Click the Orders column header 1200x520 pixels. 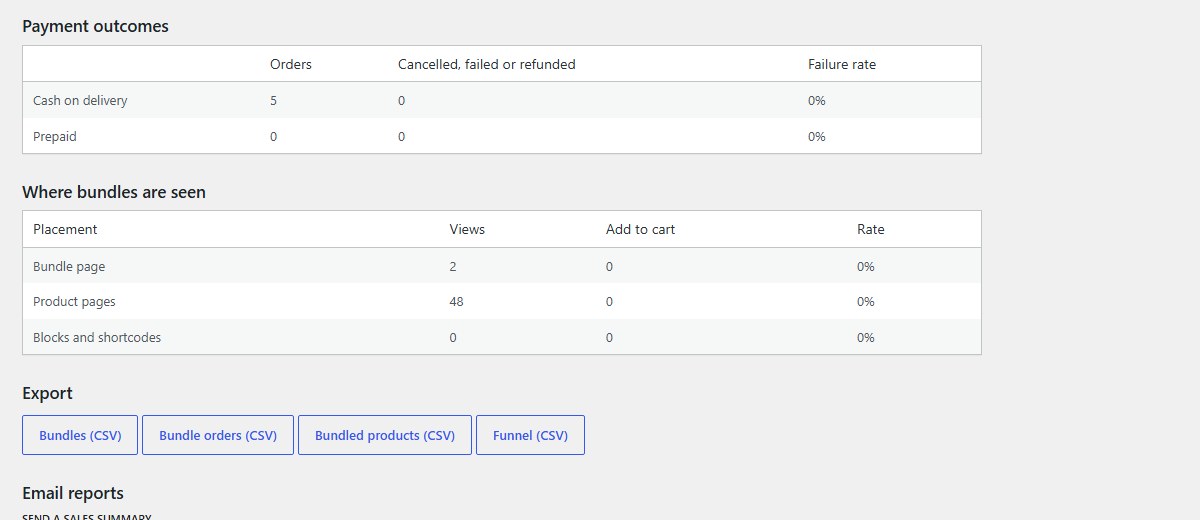(x=291, y=64)
